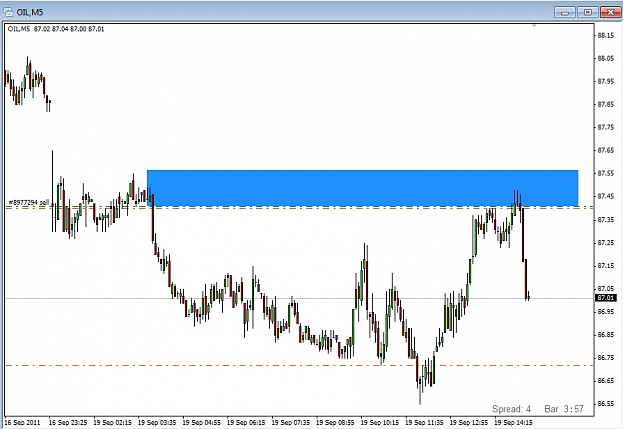Minimize the OIL,M5 chart window

point(564,12)
